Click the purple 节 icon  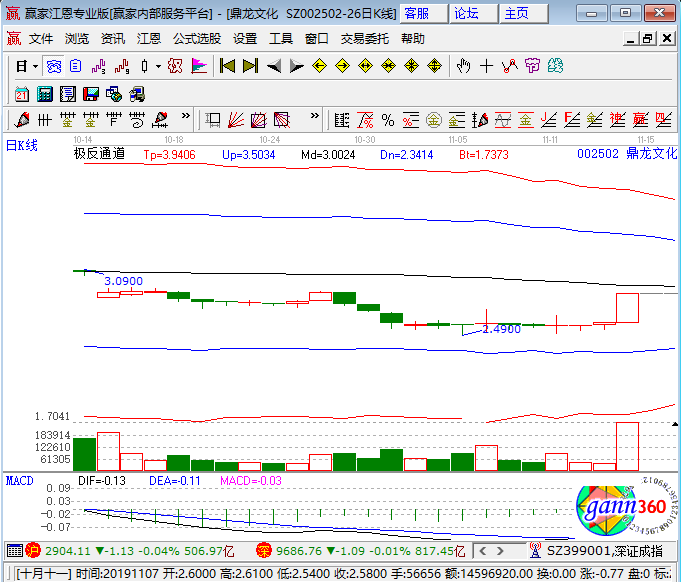[x=532, y=66]
